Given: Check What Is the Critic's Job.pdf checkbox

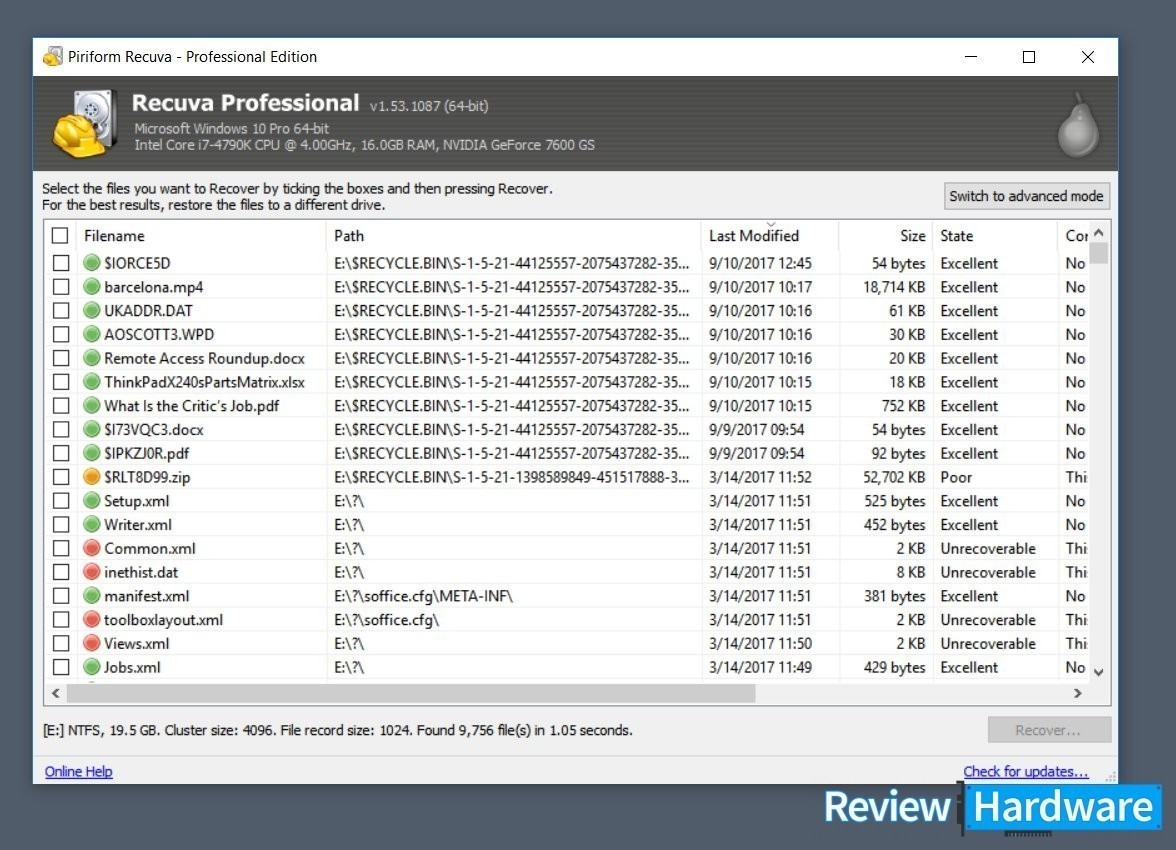Looking at the screenshot, I should [x=62, y=406].
